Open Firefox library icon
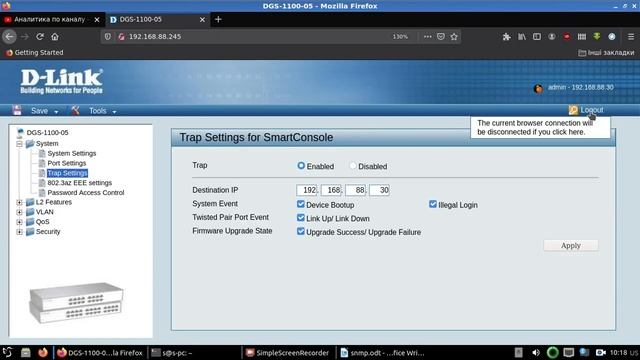640x360 pixels. (522, 37)
